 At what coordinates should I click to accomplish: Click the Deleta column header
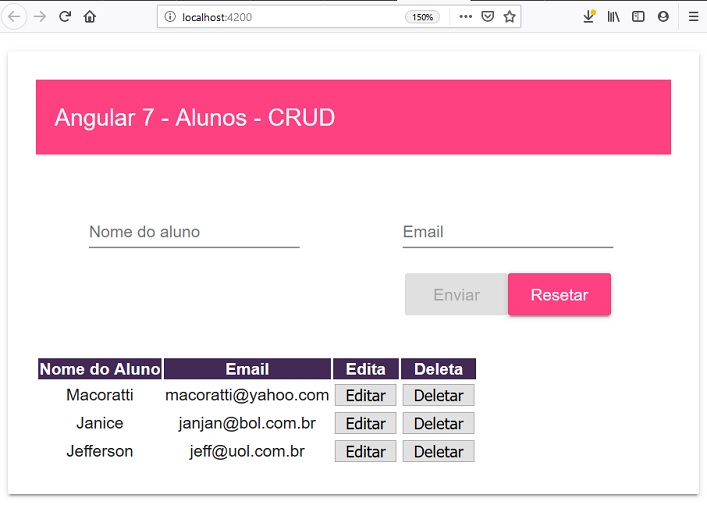(438, 369)
